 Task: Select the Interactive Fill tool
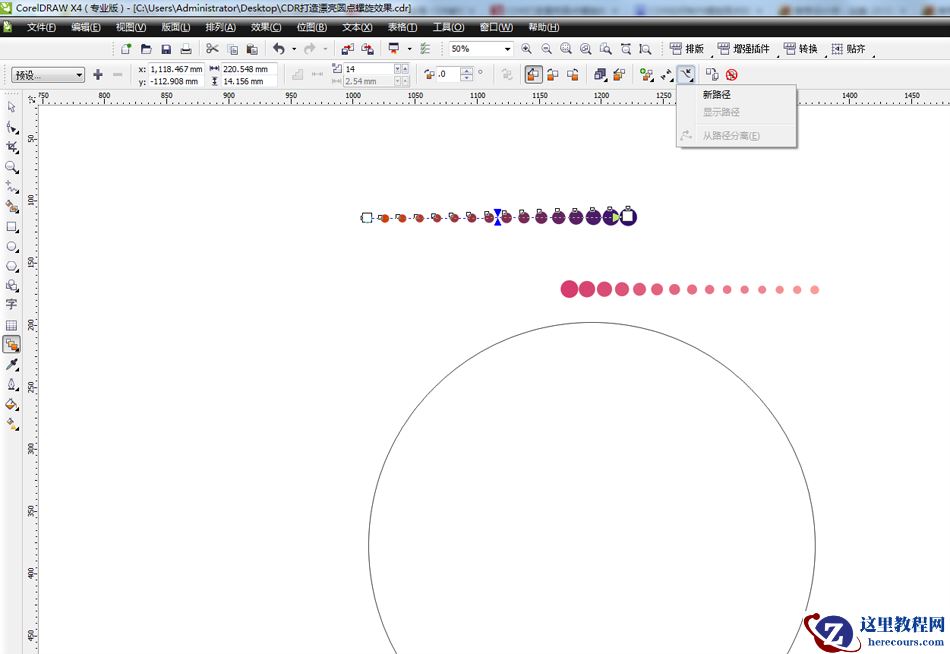pos(12,424)
